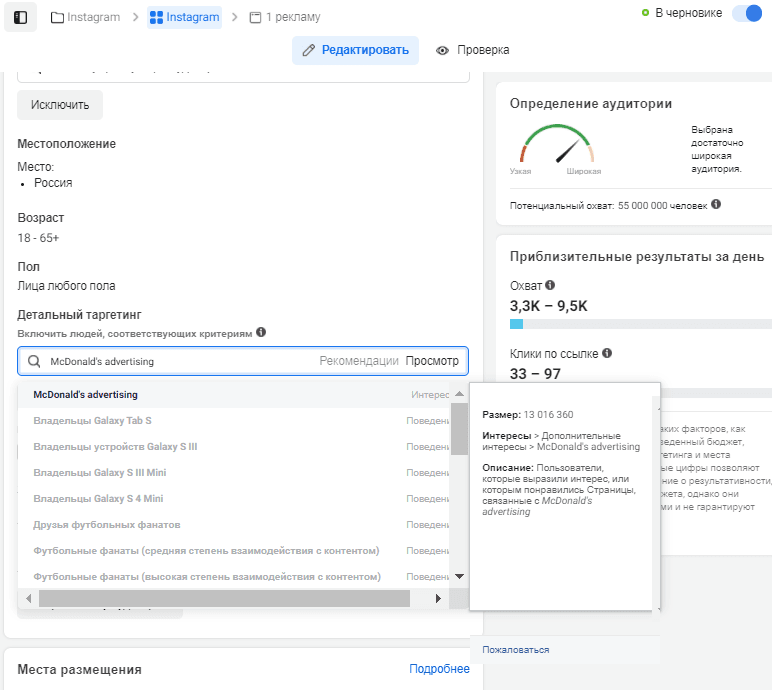Click the eye icon beside Проверка
Screen dimensions: 772x690
[442, 50]
